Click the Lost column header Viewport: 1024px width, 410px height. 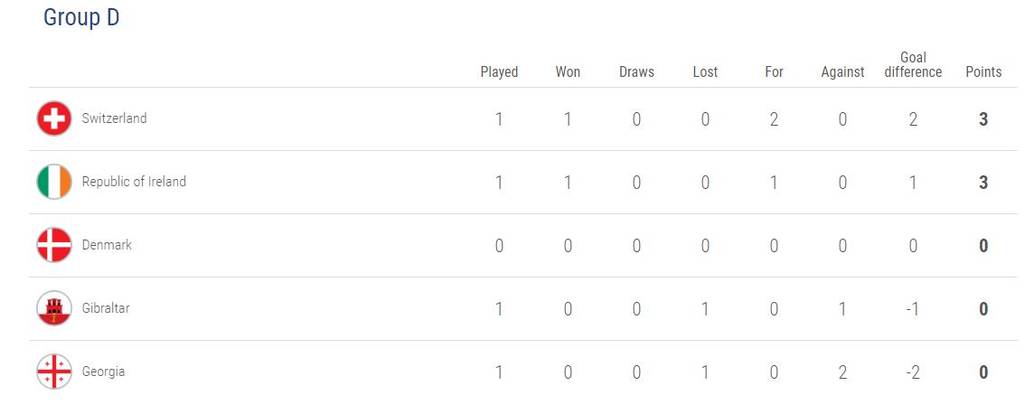705,72
